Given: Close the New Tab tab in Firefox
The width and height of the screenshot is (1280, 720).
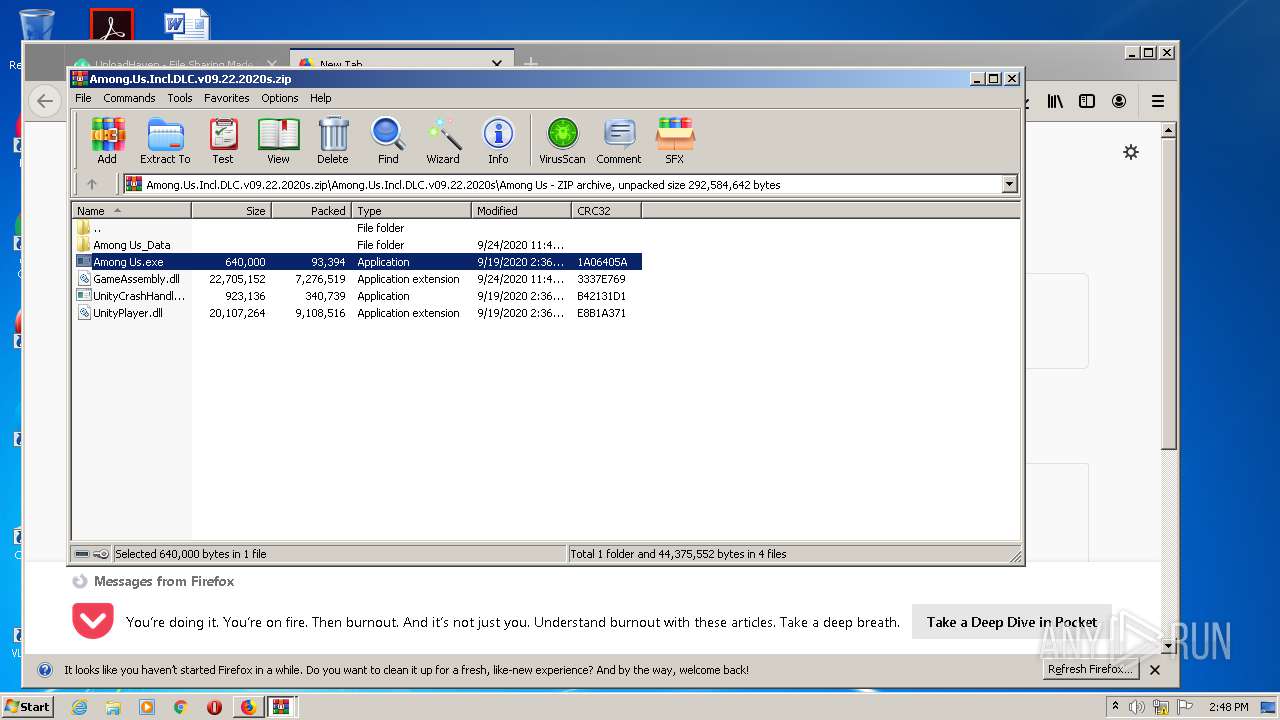Looking at the screenshot, I should coord(497,64).
